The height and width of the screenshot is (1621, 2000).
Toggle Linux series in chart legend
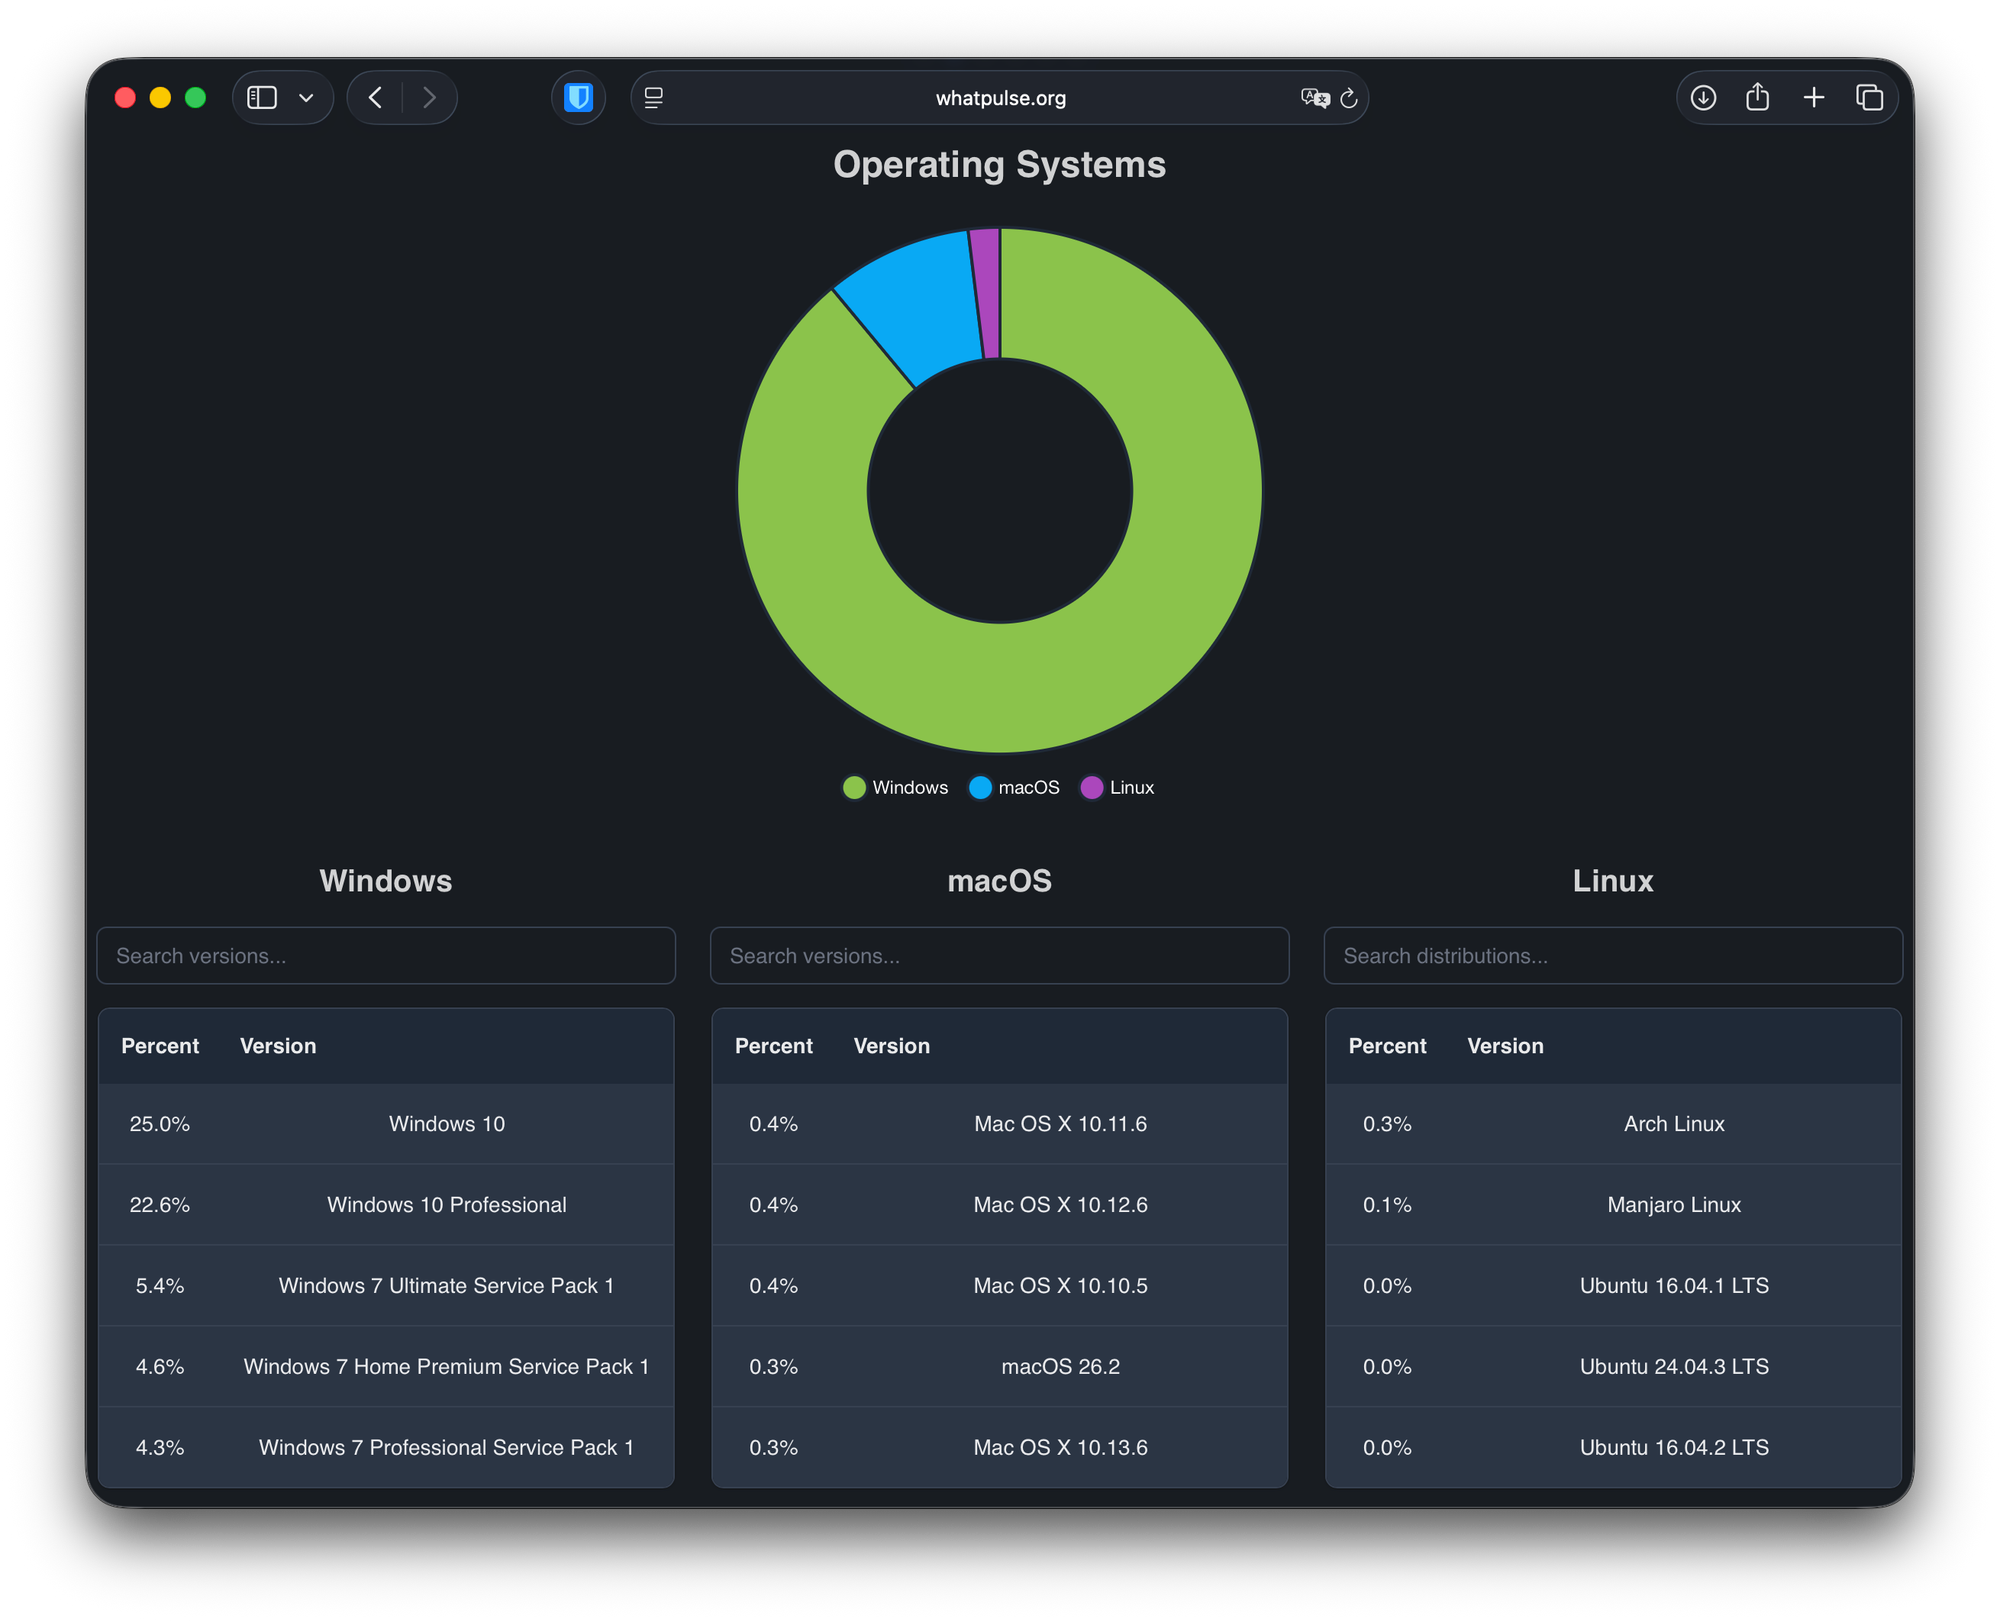(1118, 788)
